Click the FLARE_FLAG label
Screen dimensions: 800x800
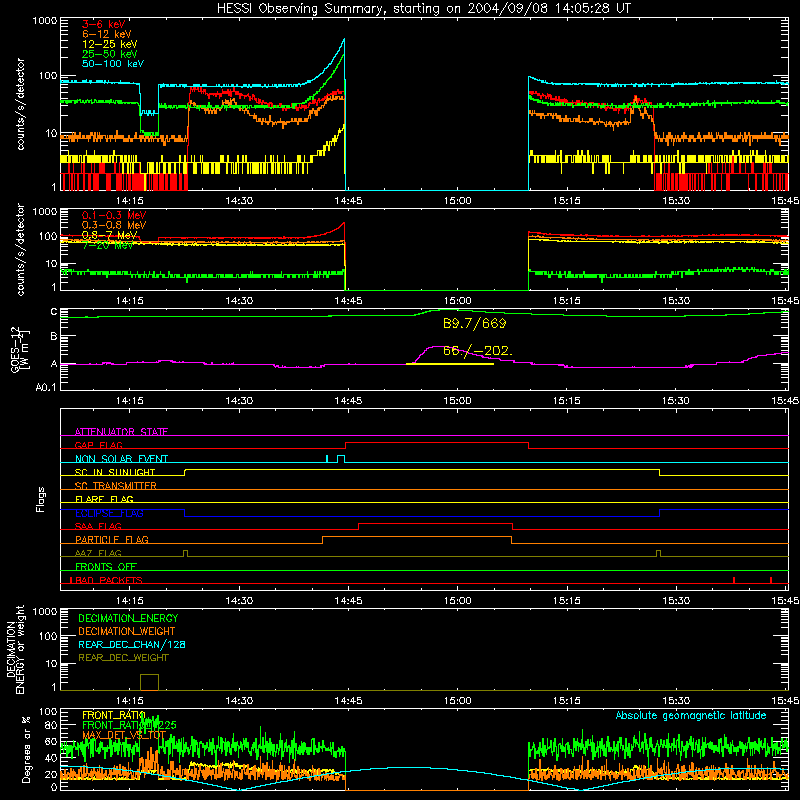coord(104,499)
